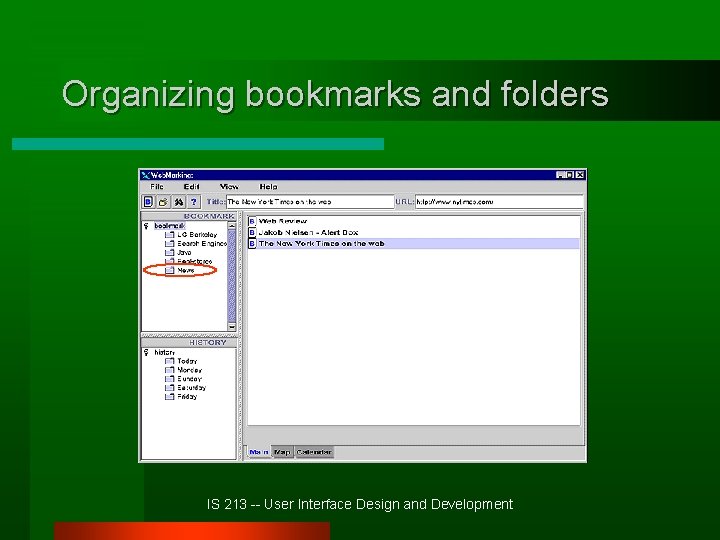720x540 pixels.
Task: Select the Java folder label
Action: (184, 253)
